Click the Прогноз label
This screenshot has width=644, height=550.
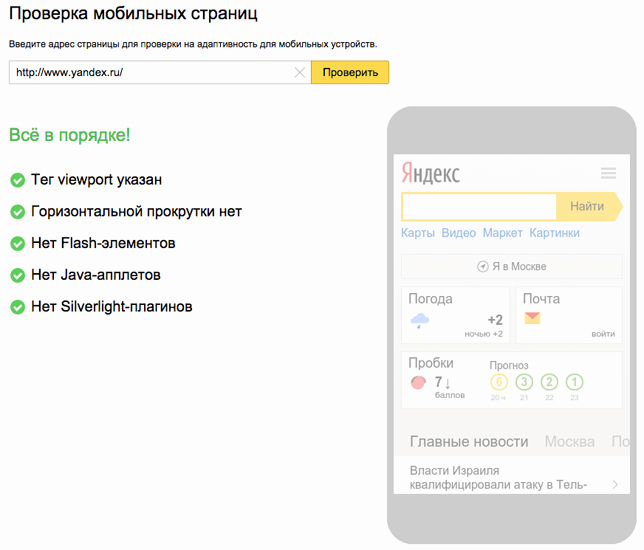509,366
